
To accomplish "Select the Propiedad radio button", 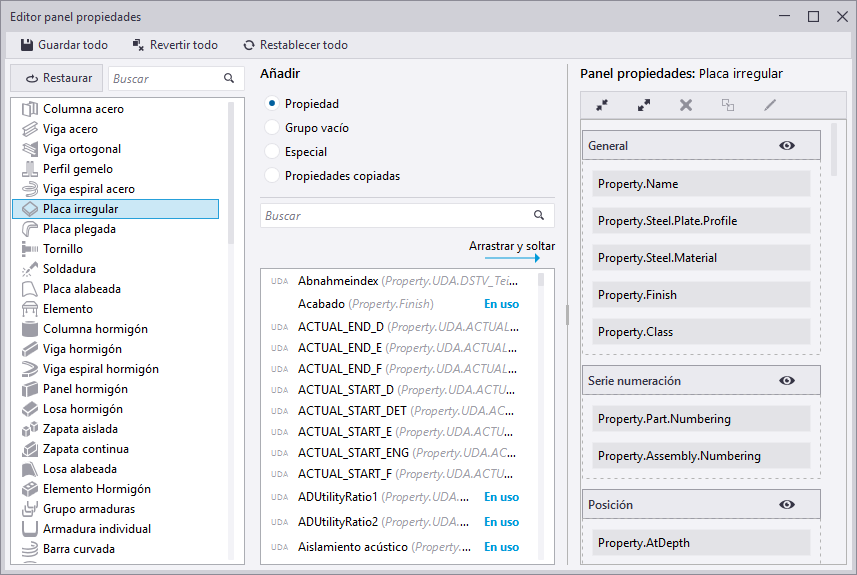I will point(272,104).
